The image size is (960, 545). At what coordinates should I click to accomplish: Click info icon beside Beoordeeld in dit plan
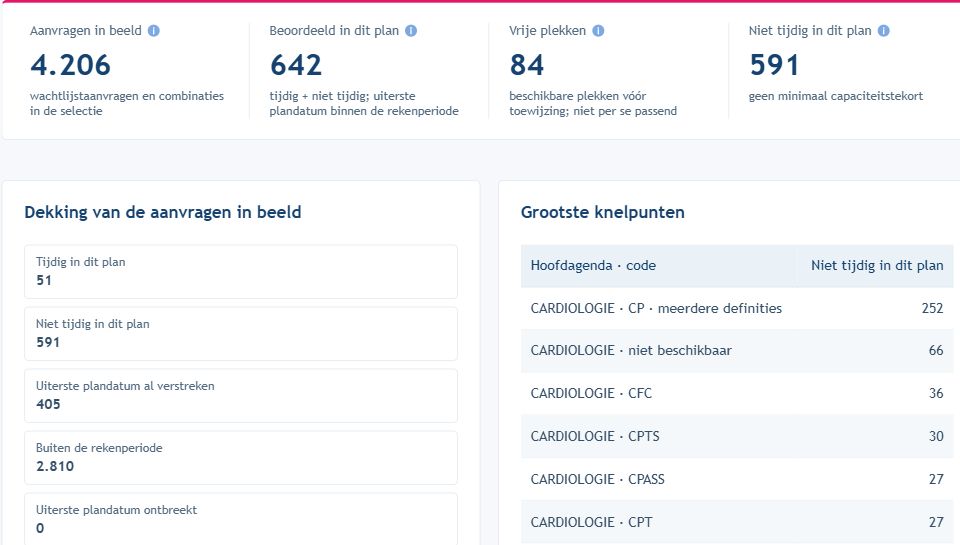pos(411,31)
